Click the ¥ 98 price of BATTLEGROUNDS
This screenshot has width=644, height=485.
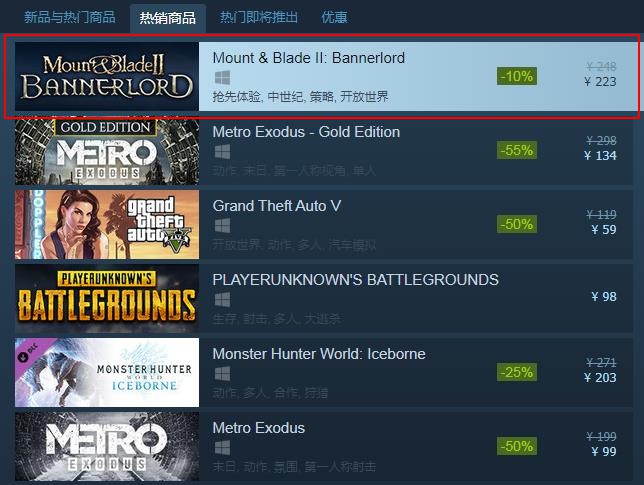click(x=604, y=297)
